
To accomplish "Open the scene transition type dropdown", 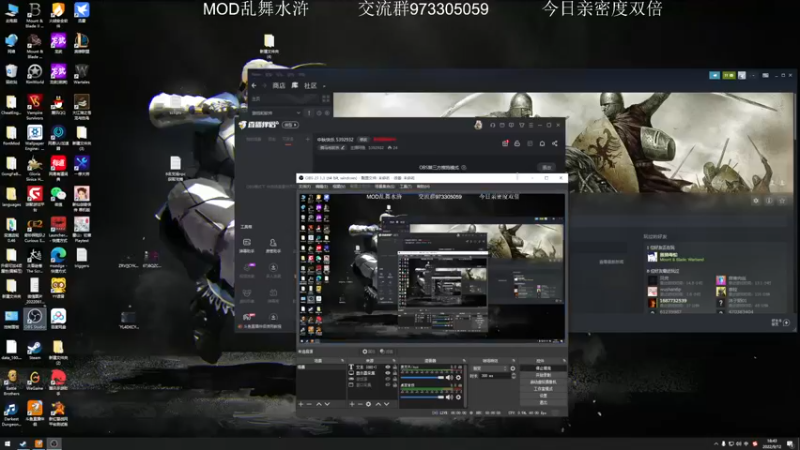I will point(490,368).
